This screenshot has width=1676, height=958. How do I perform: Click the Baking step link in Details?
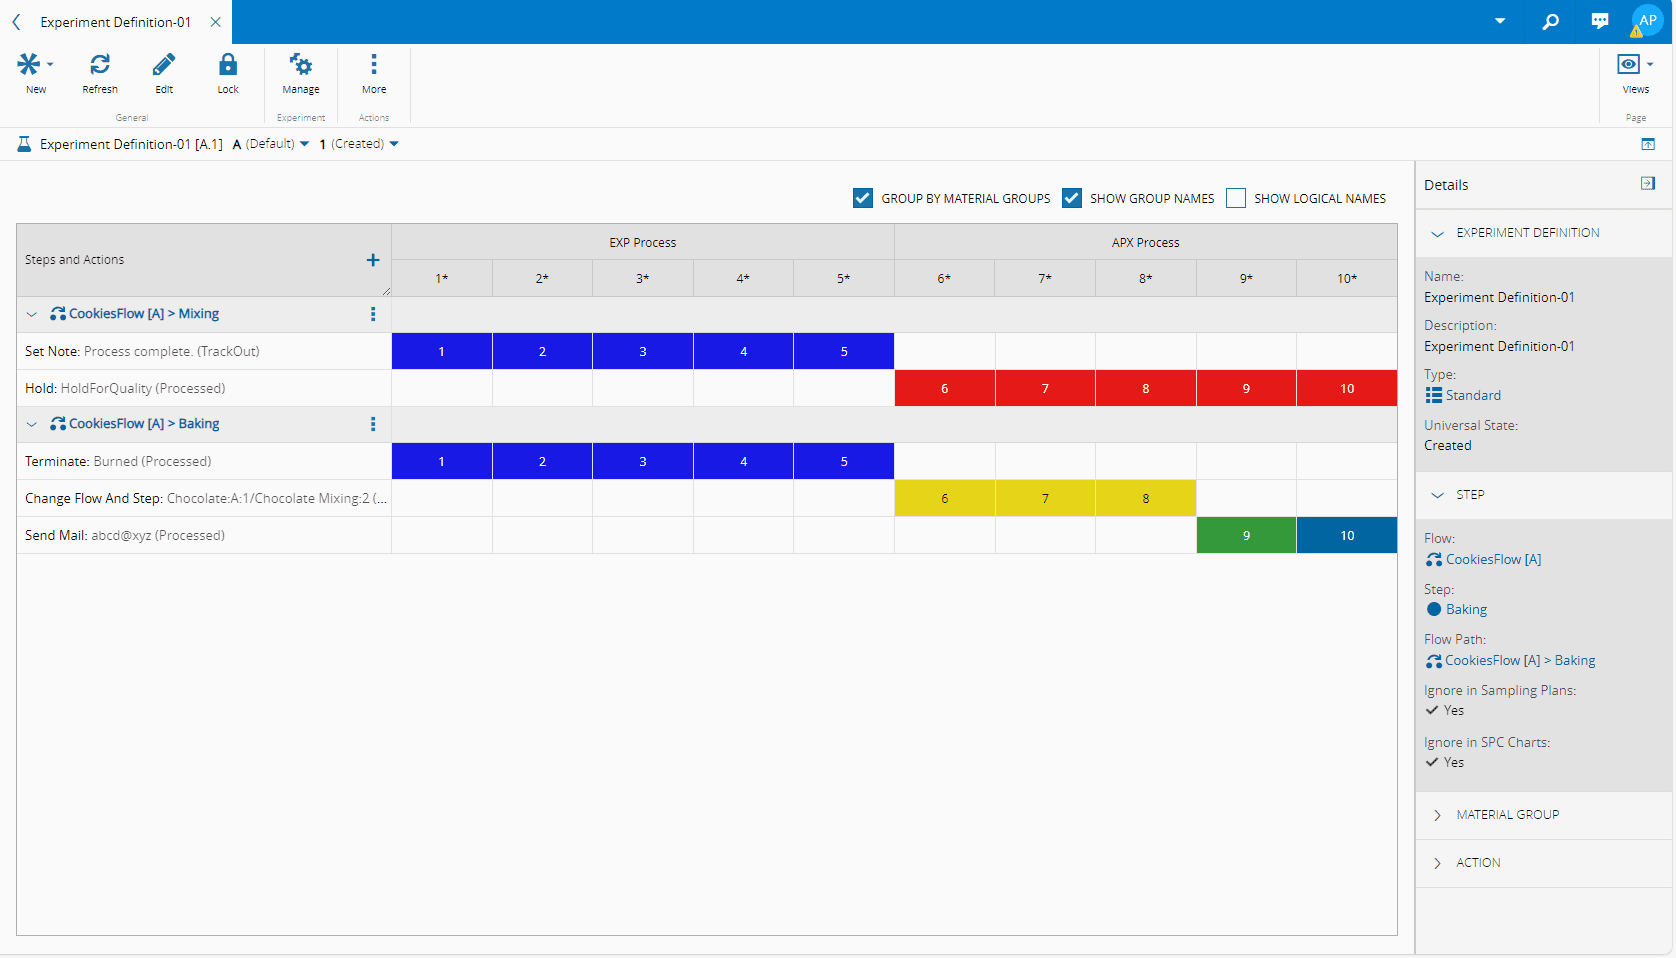tap(1466, 609)
